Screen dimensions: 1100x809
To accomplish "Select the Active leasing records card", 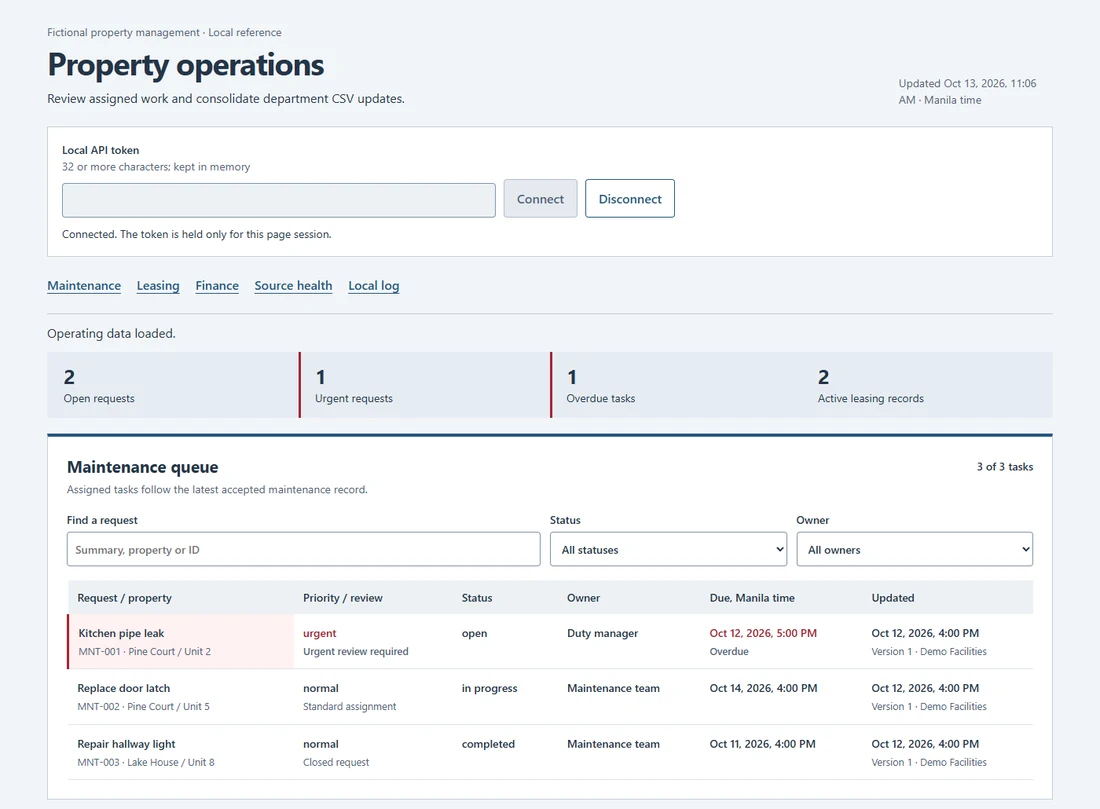I will coord(927,385).
